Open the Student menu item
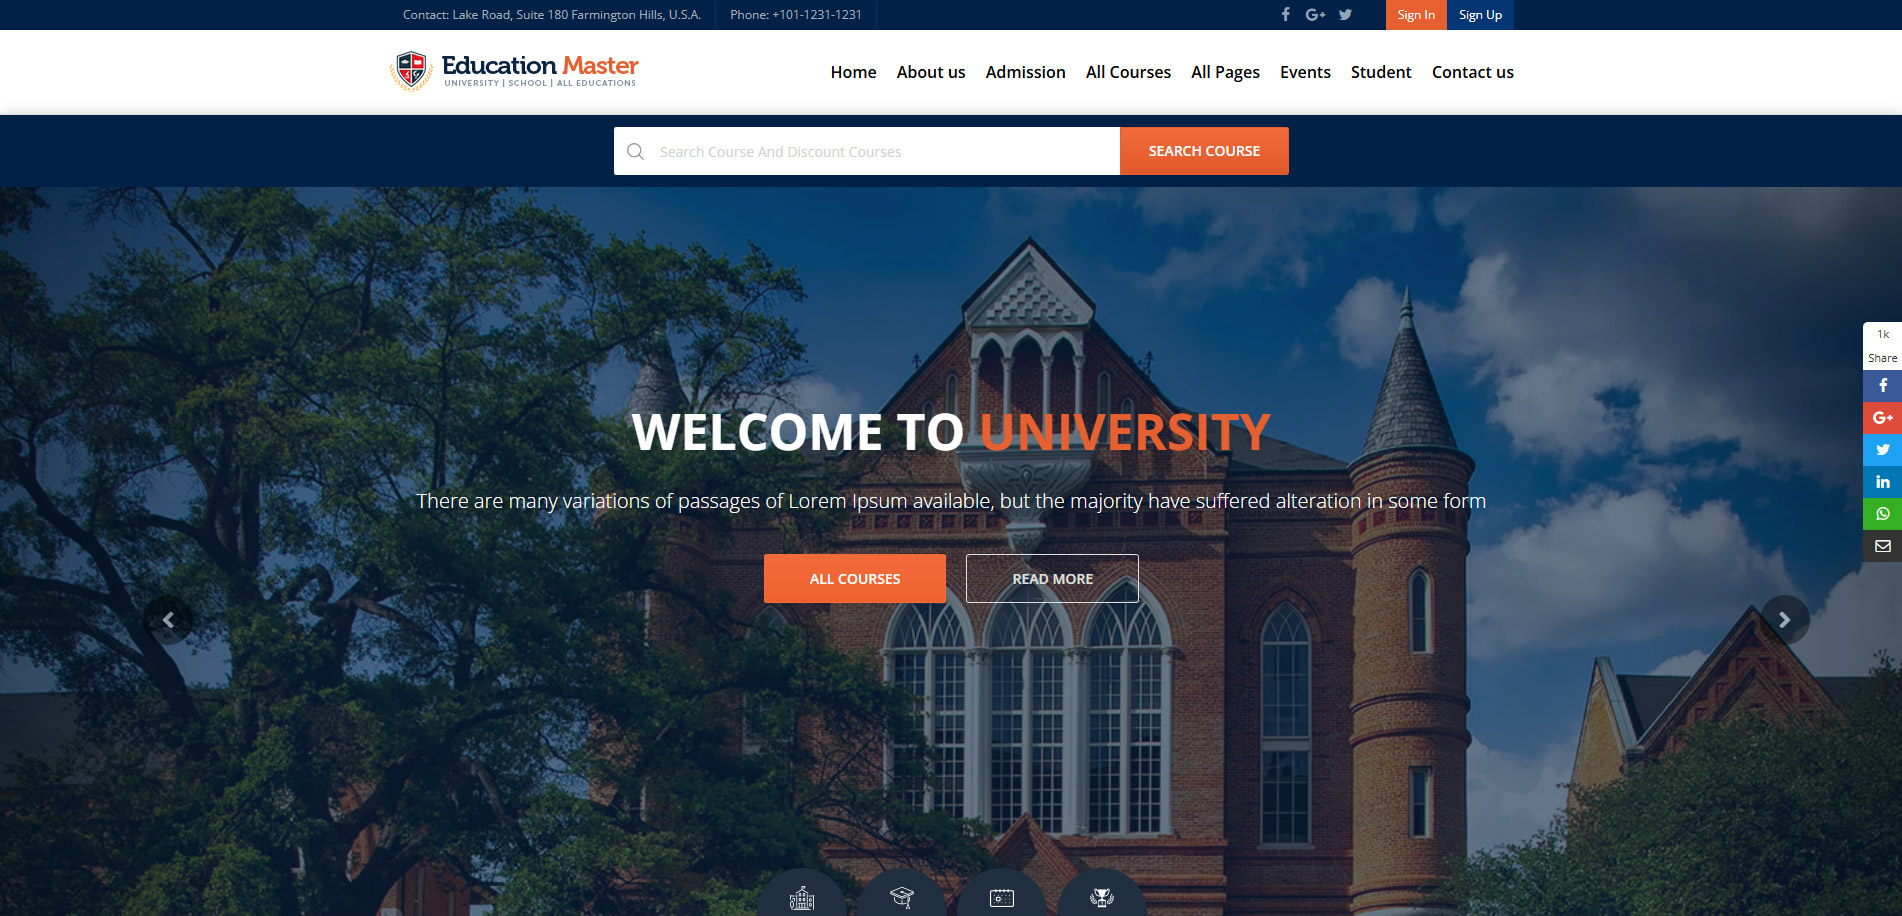 coord(1381,72)
